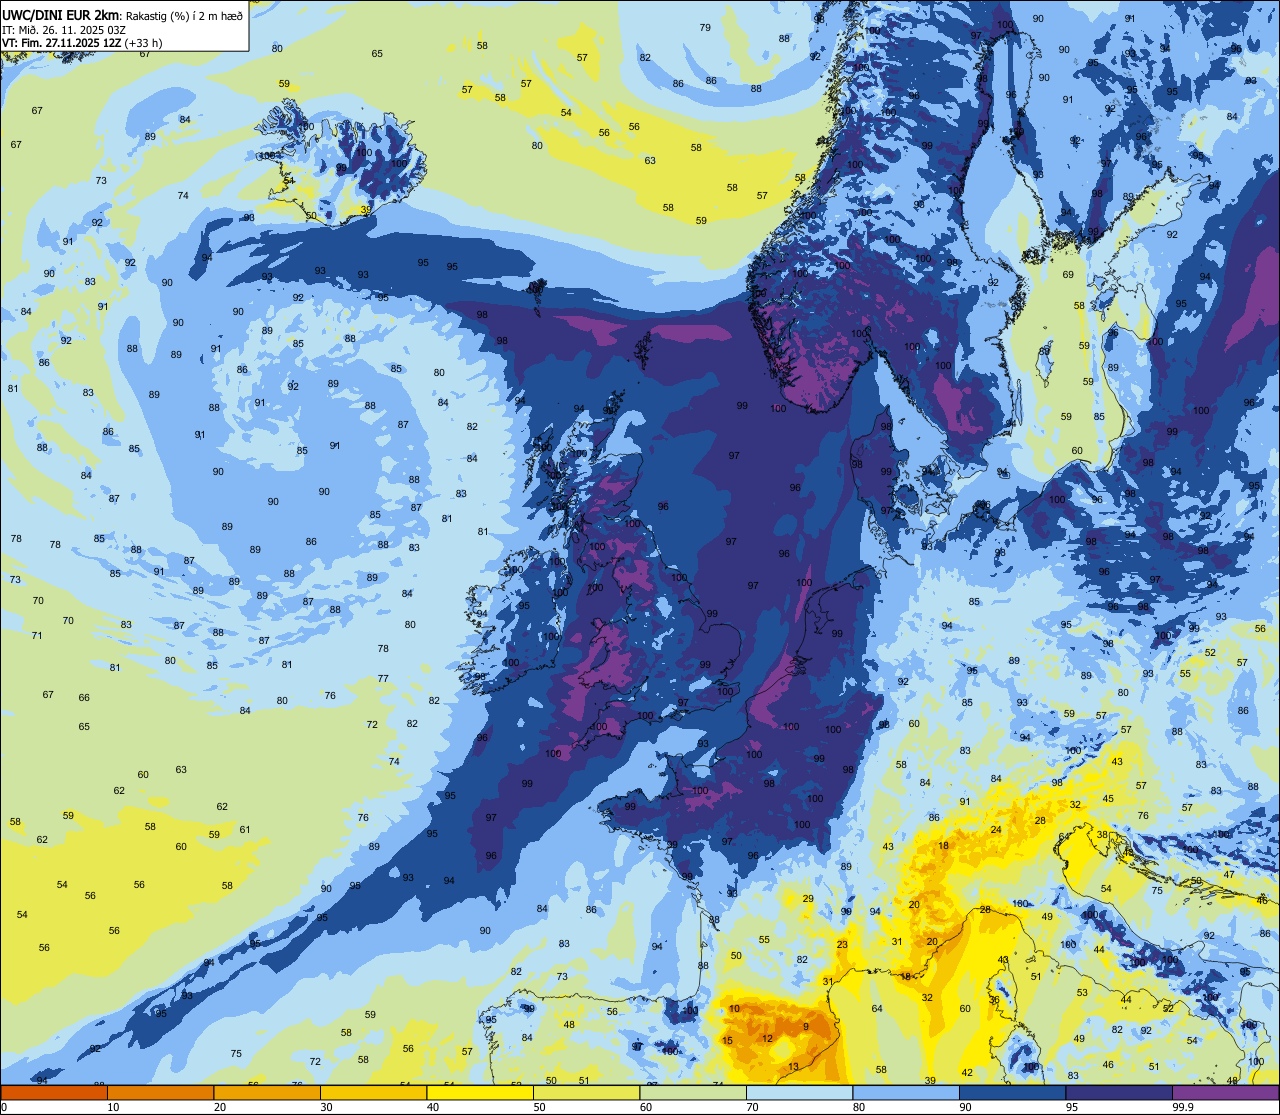The width and height of the screenshot is (1280, 1115).
Task: Click the map value '53'
Action: (1082, 993)
